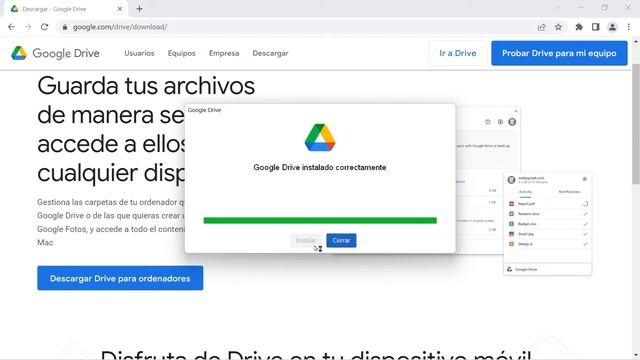Open the Empresa menu item

(224, 53)
